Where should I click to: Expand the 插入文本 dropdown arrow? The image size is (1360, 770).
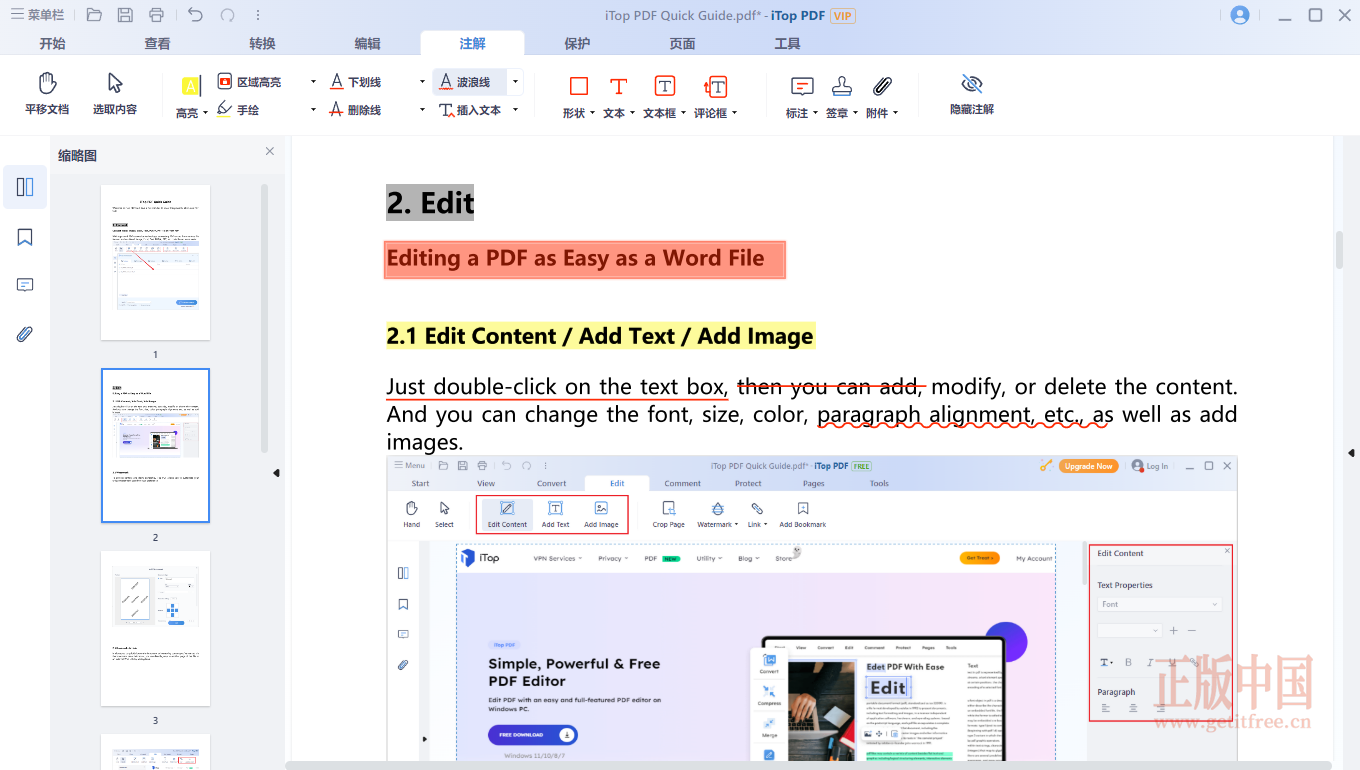(516, 110)
